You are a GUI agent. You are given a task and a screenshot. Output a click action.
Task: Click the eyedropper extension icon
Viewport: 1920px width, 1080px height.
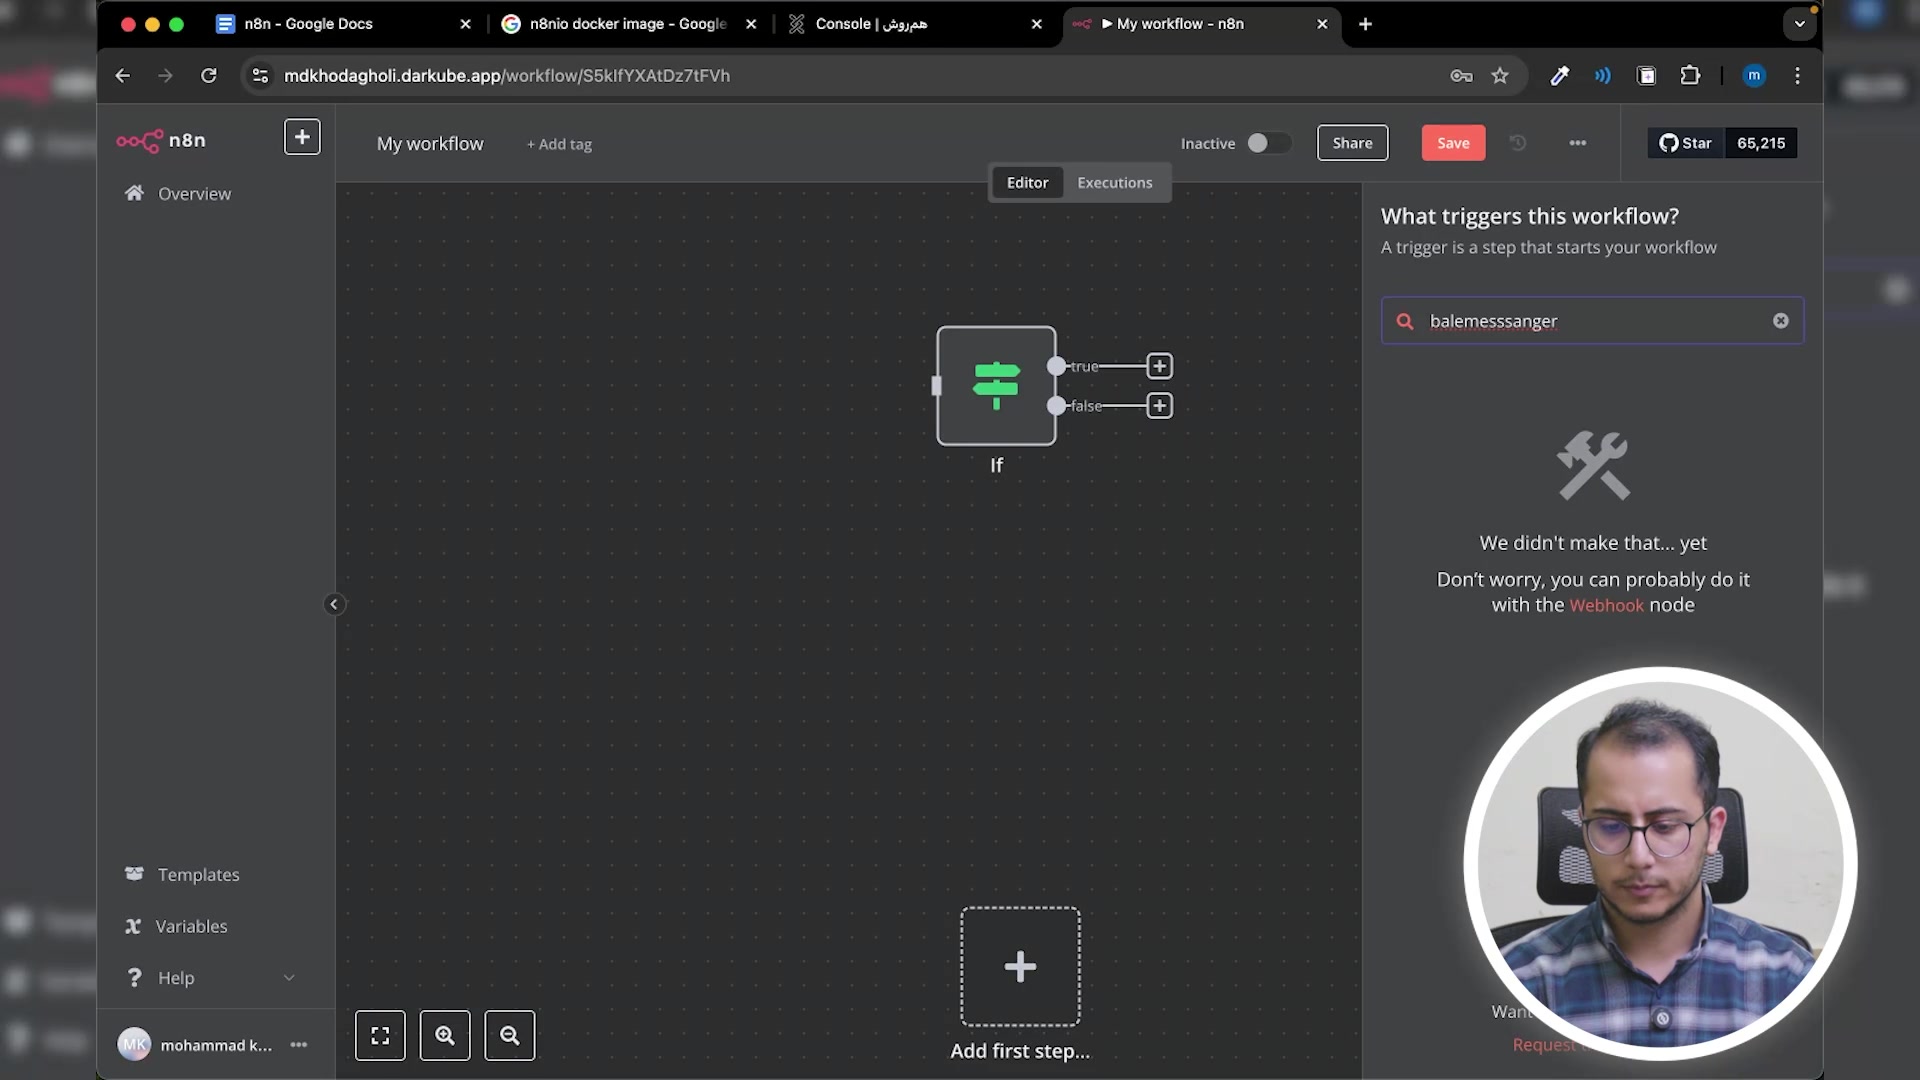[1559, 75]
